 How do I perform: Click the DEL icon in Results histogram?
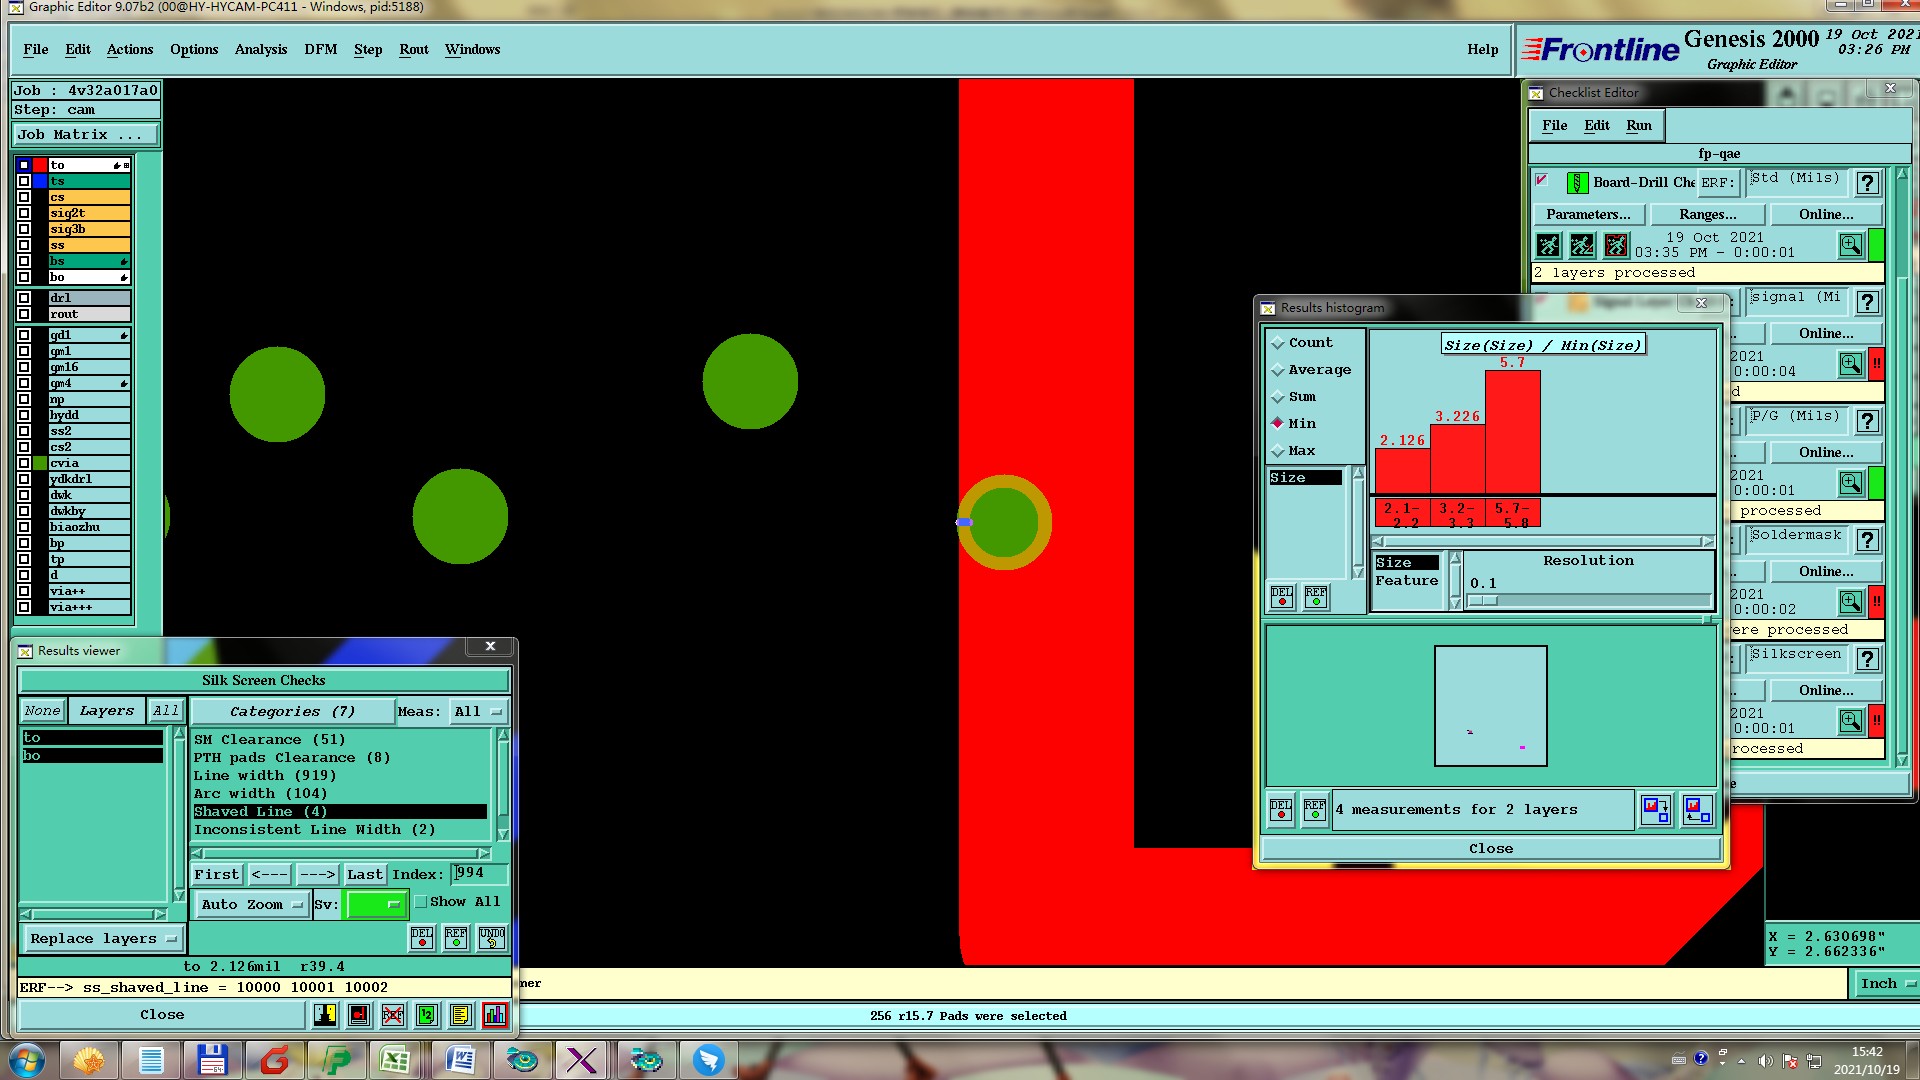(1281, 809)
